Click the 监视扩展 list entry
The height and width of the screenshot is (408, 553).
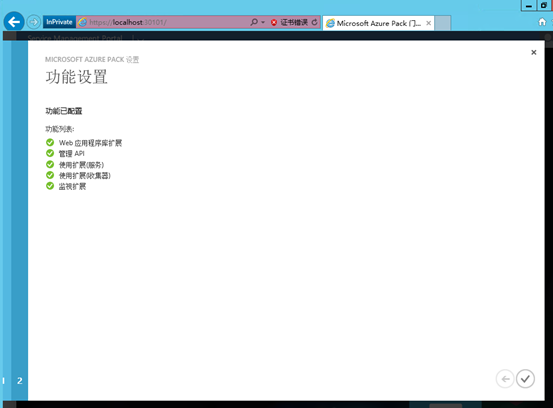[x=72, y=186]
